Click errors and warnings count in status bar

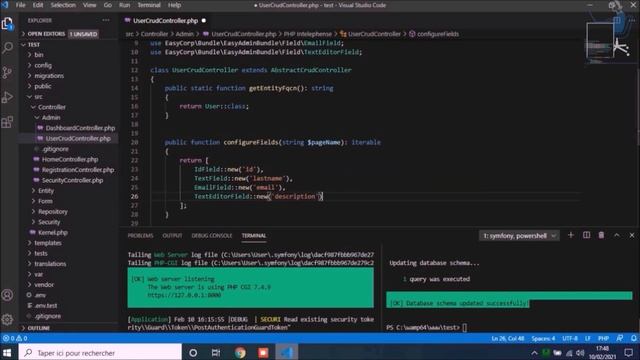(15, 338)
